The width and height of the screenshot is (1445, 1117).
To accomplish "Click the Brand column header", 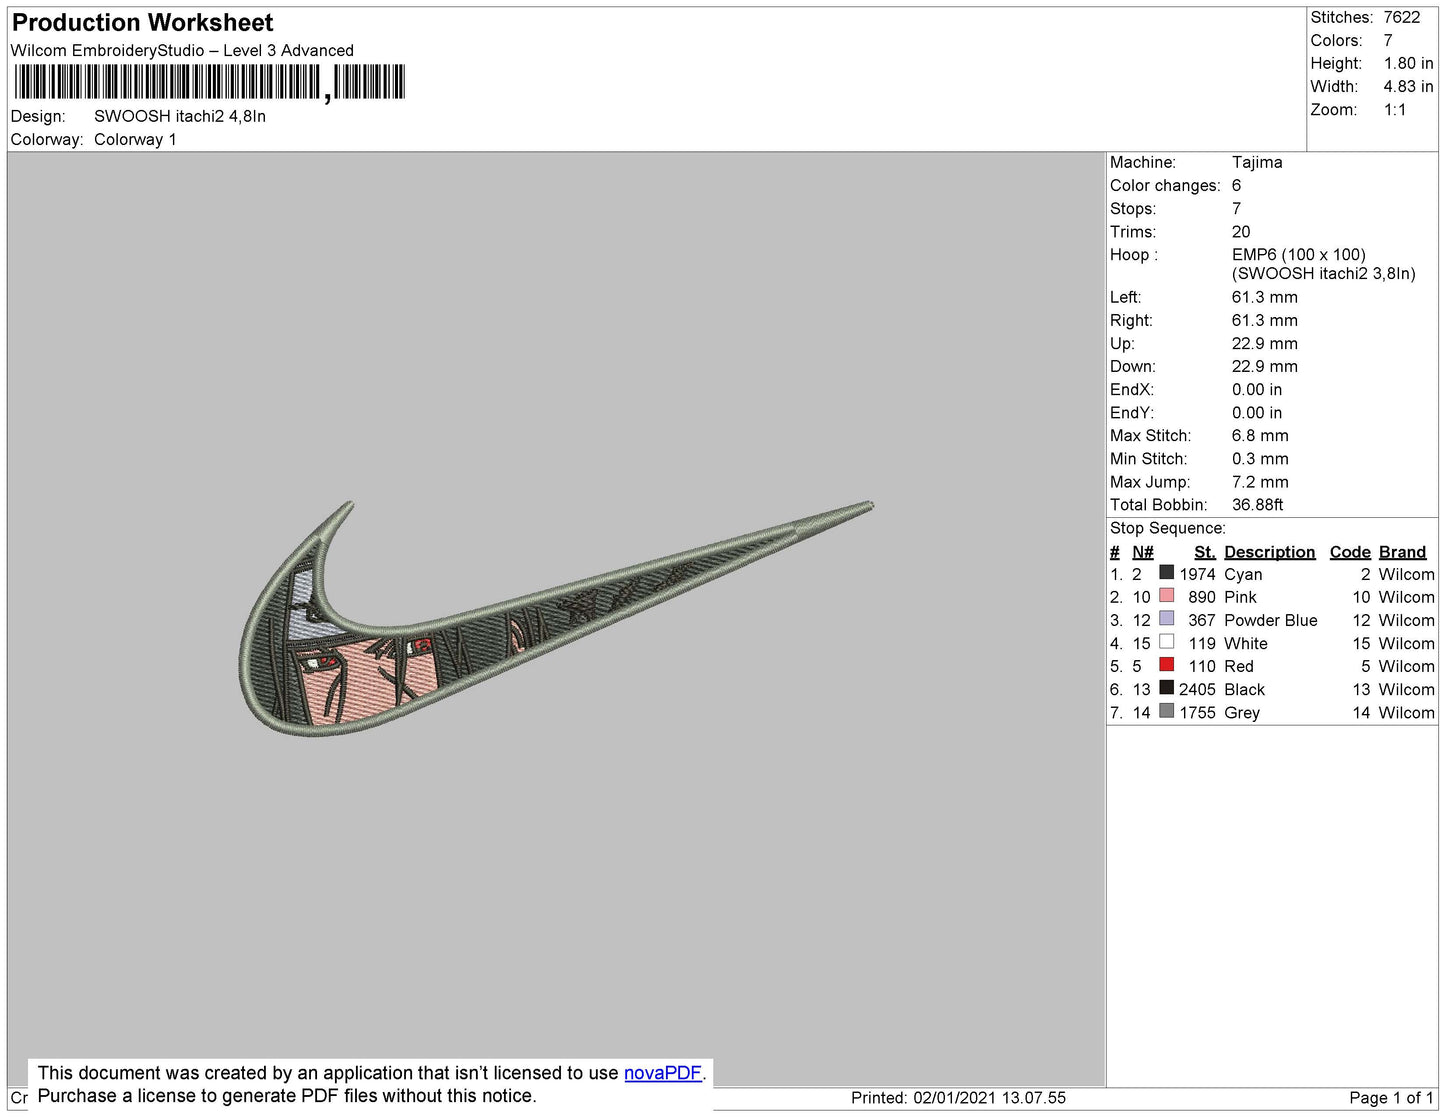I will click(x=1402, y=552).
